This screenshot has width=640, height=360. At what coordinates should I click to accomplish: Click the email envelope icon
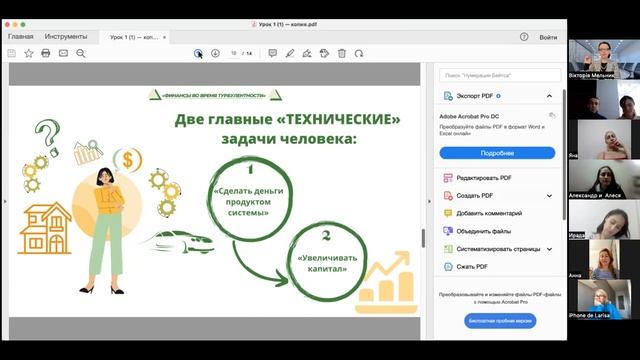[x=63, y=53]
